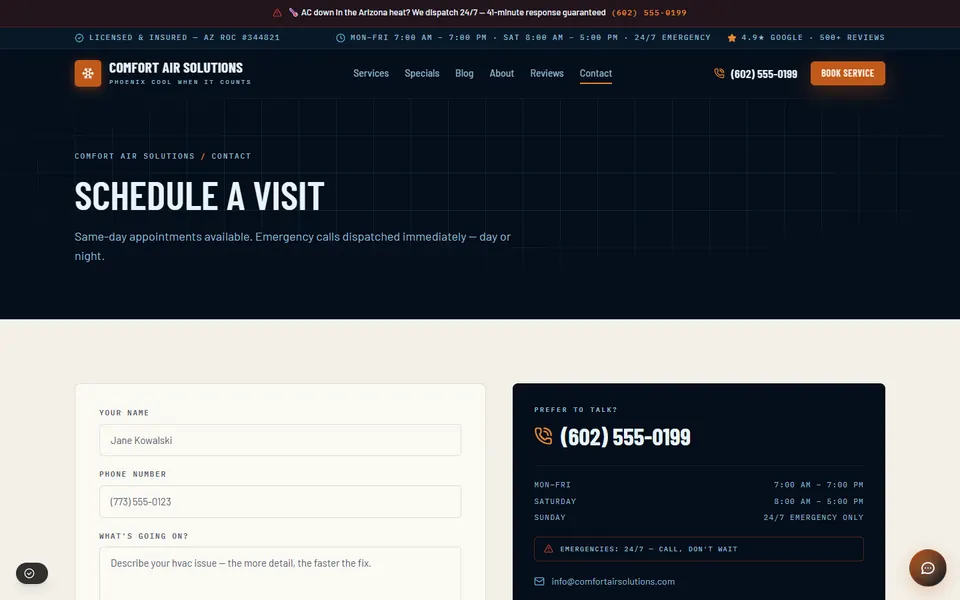Click the warning triangle in top banner
The image size is (960, 600).
277,13
